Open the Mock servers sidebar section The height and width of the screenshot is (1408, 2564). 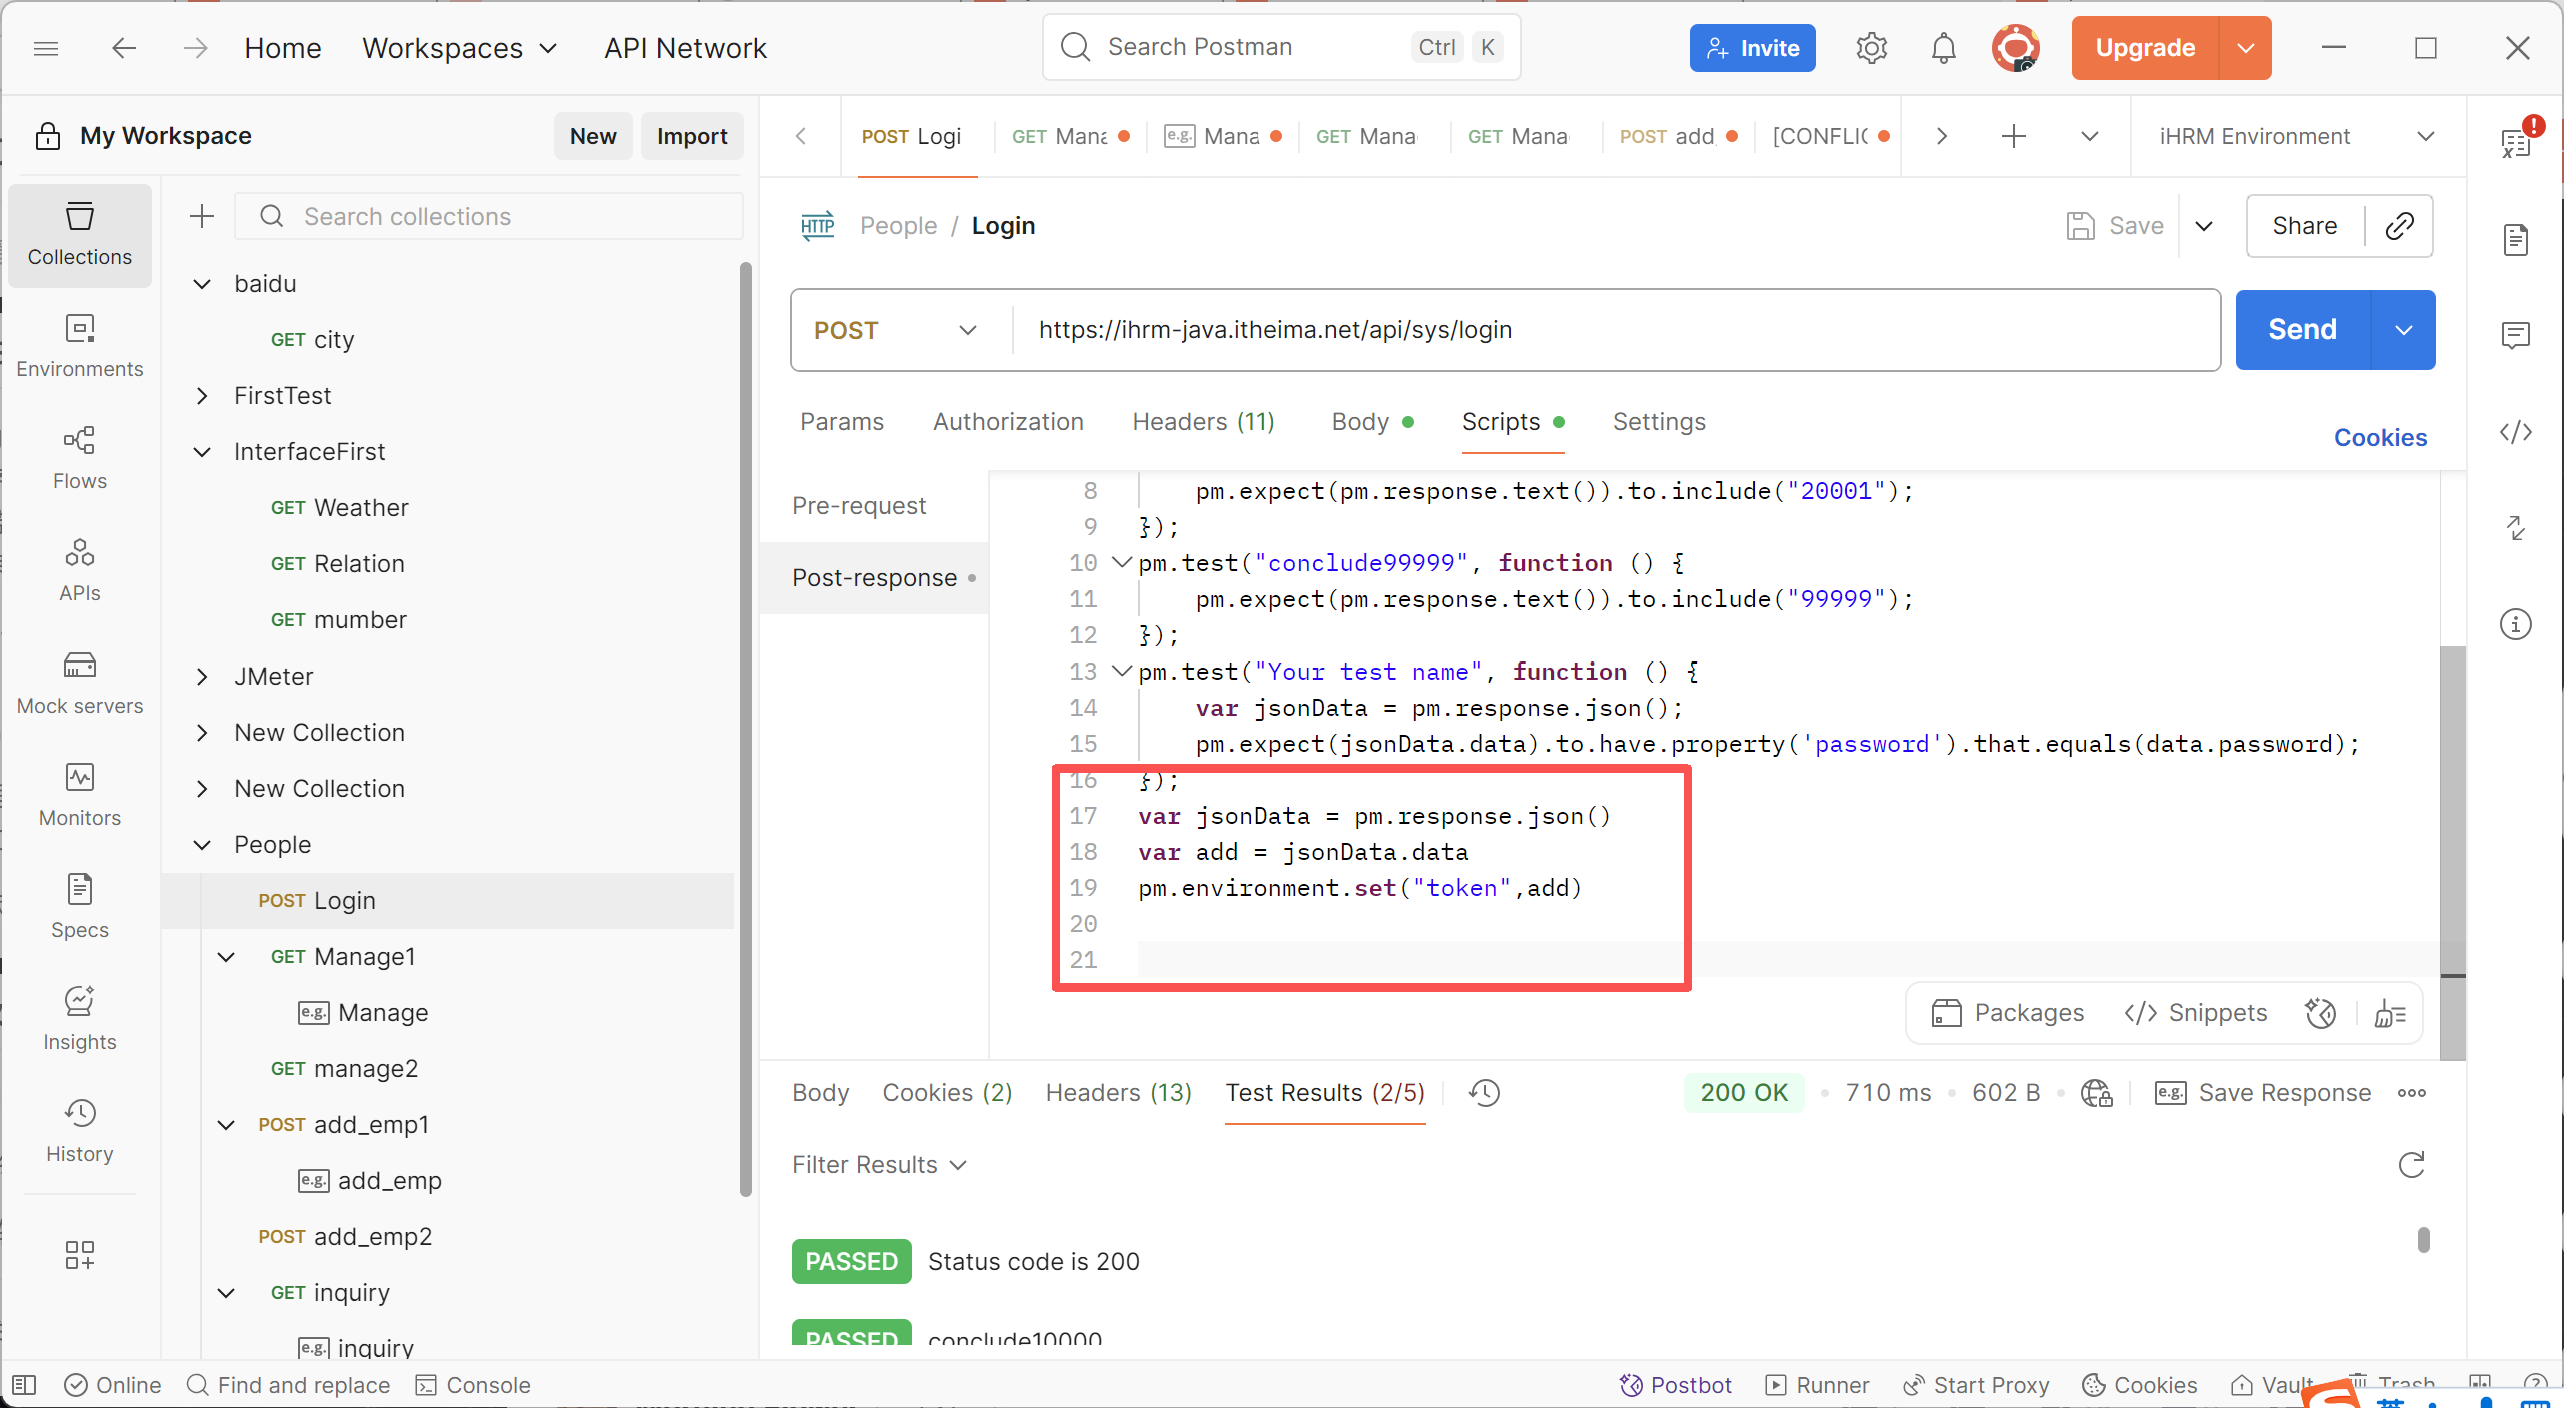point(79,683)
